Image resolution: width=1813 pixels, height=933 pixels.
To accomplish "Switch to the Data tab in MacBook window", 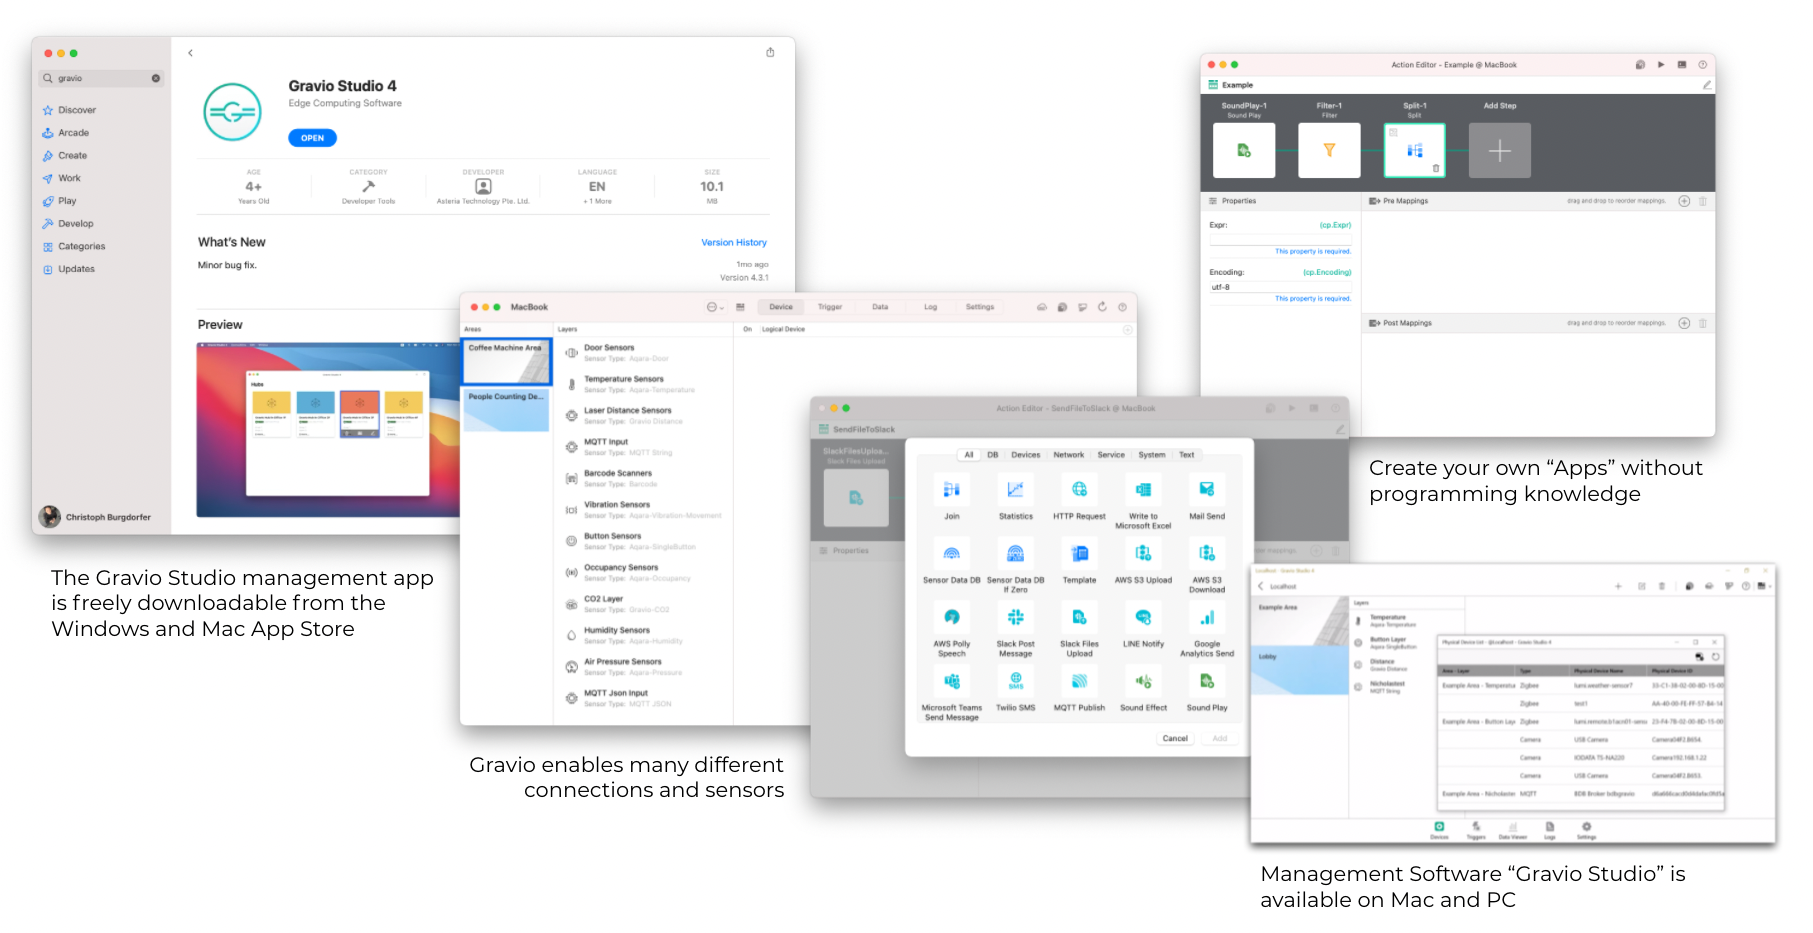I will (880, 307).
